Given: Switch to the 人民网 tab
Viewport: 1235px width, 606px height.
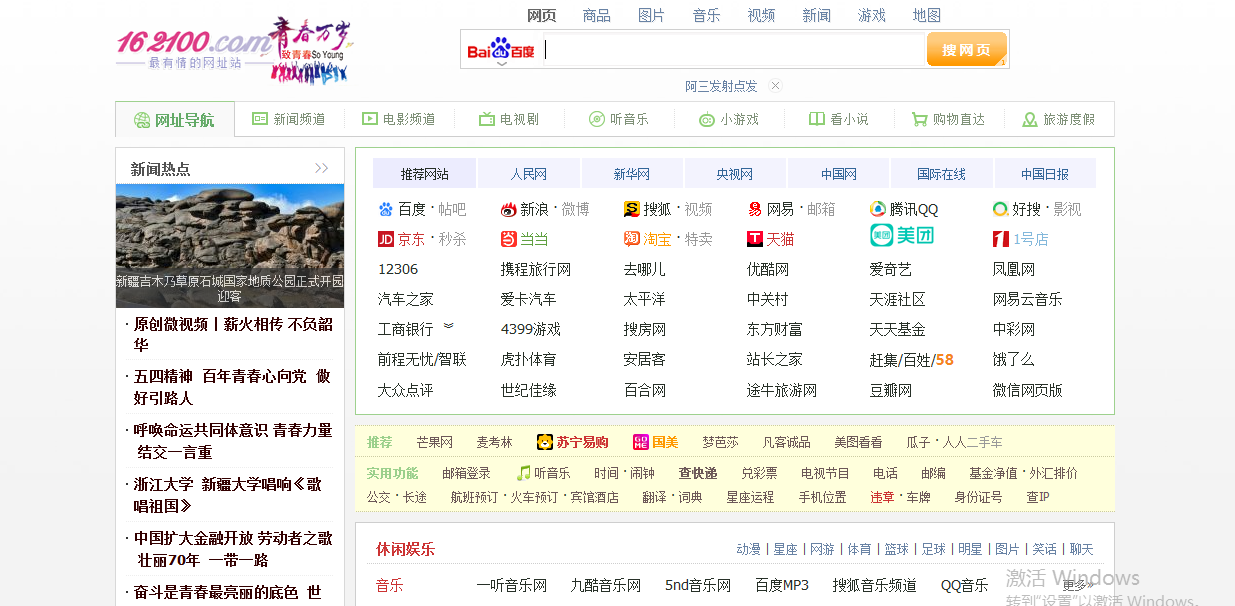Looking at the screenshot, I should tap(529, 172).
